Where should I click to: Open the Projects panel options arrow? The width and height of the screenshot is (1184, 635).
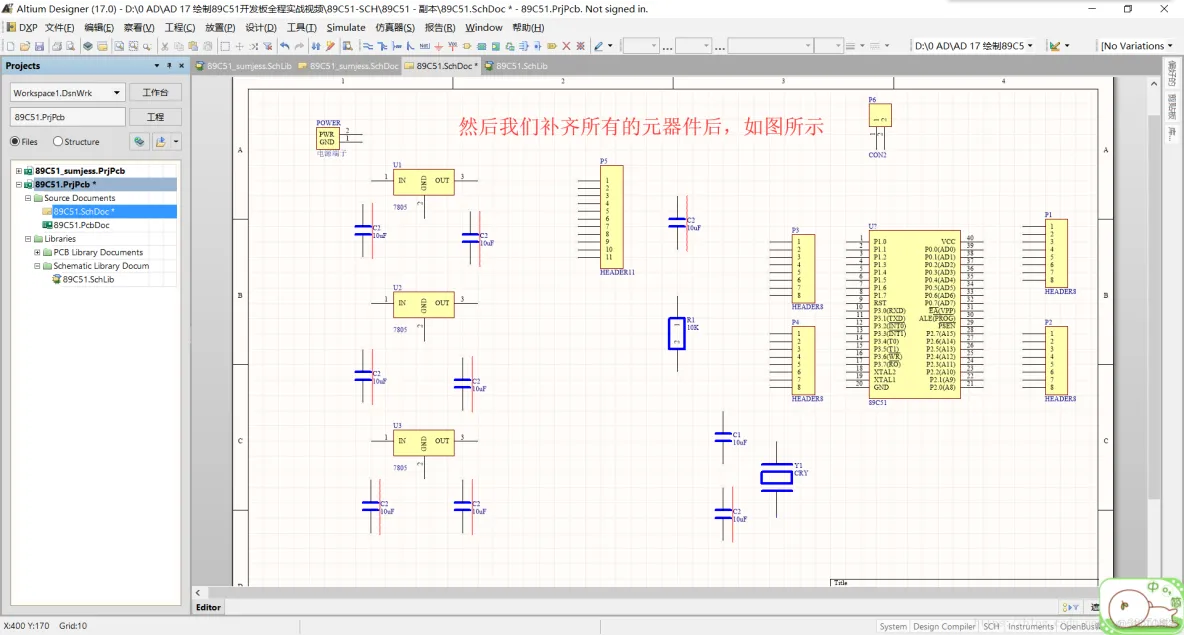pyautogui.click(x=156, y=66)
